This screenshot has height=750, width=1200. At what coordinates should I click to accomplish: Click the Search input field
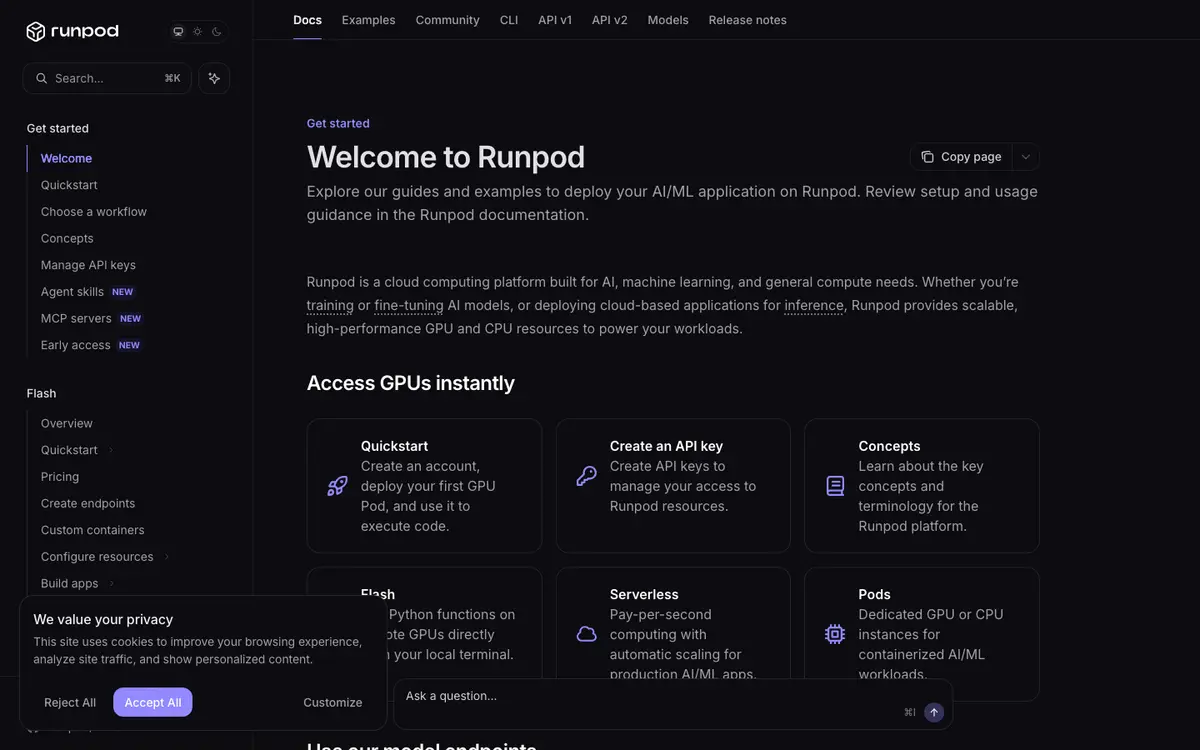tap(107, 78)
